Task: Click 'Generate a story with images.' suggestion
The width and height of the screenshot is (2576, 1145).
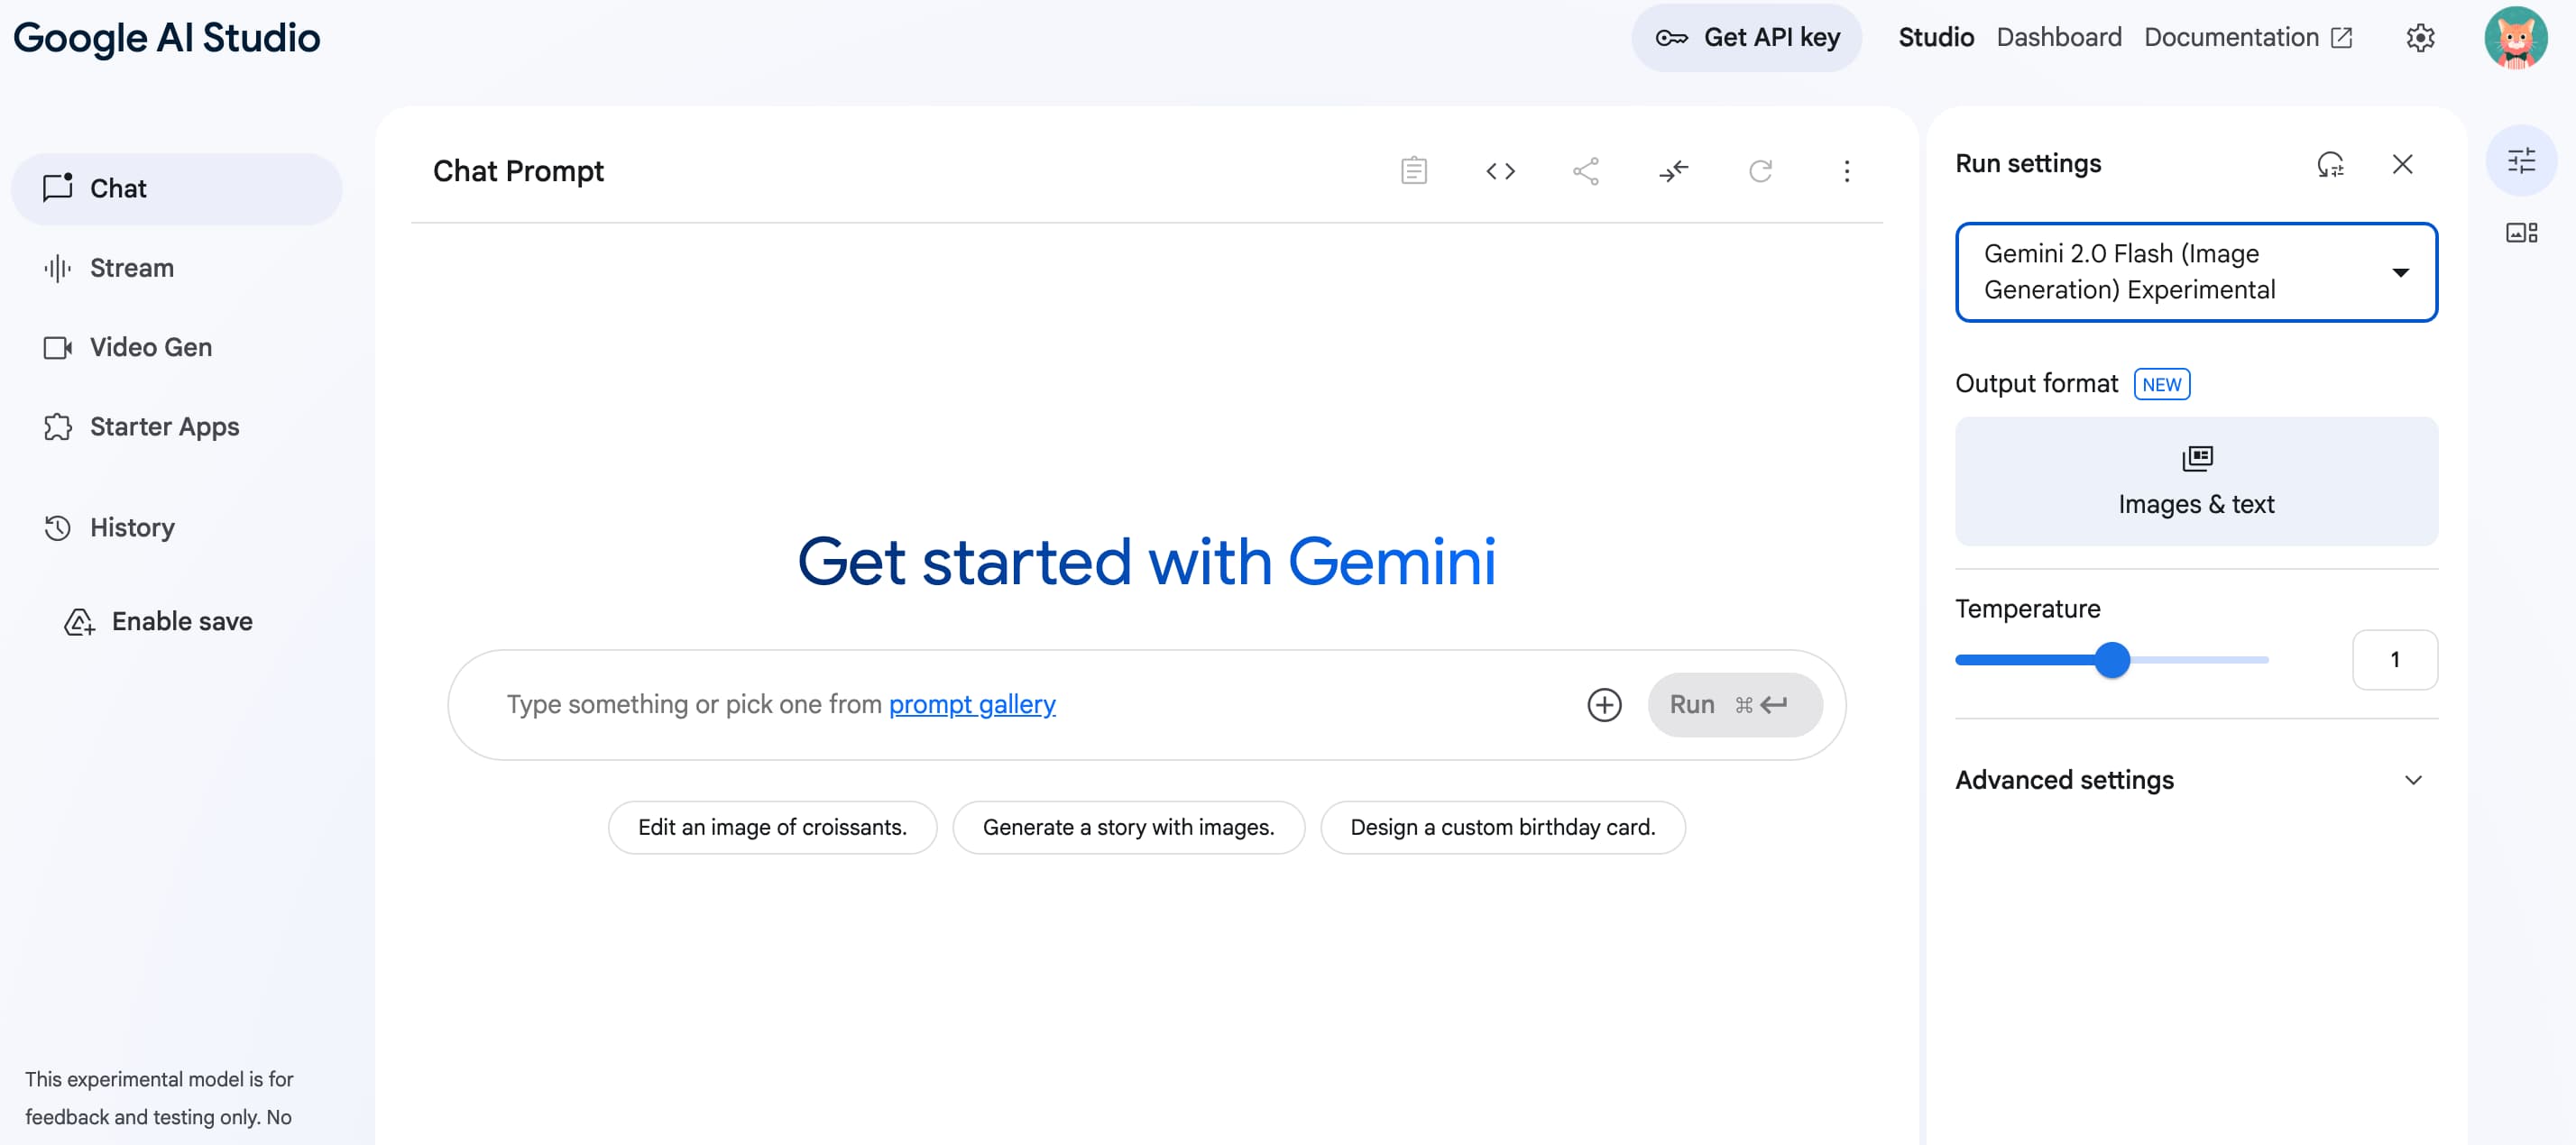Action: 1128,827
